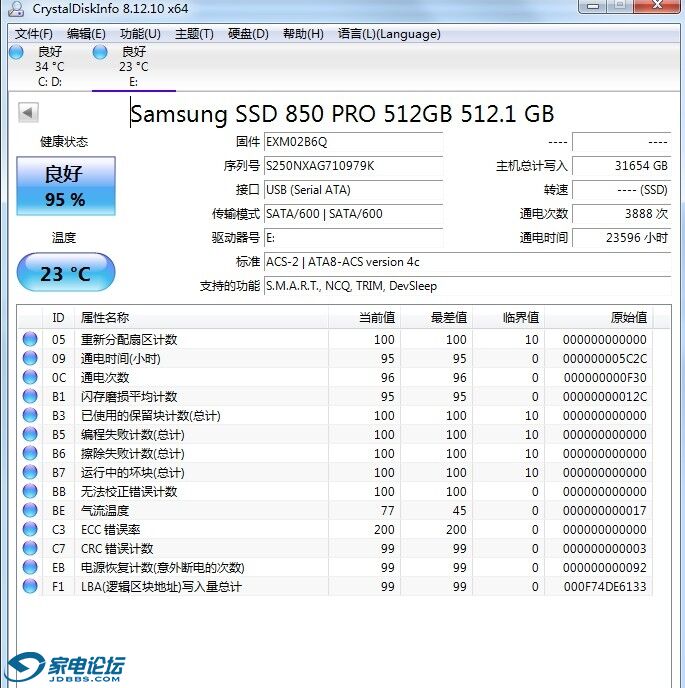
Task: Click status orb for attribute 09 通电时间
Action: click(x=30, y=358)
